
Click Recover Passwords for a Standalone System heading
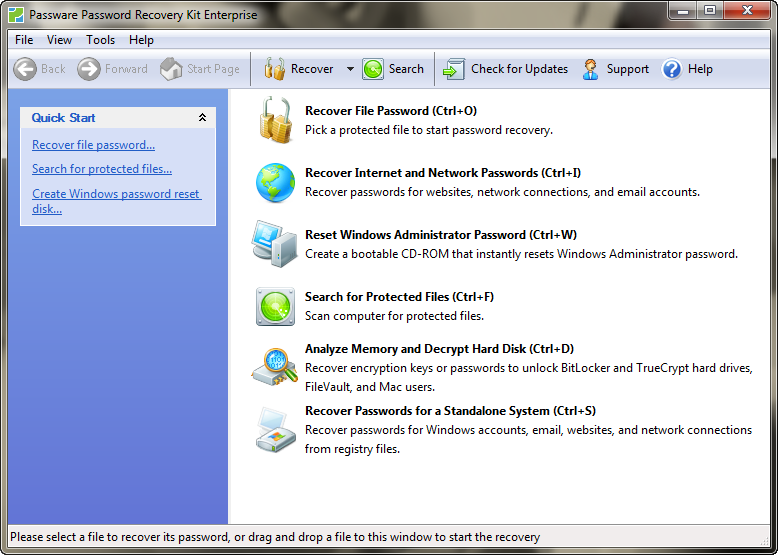click(450, 411)
